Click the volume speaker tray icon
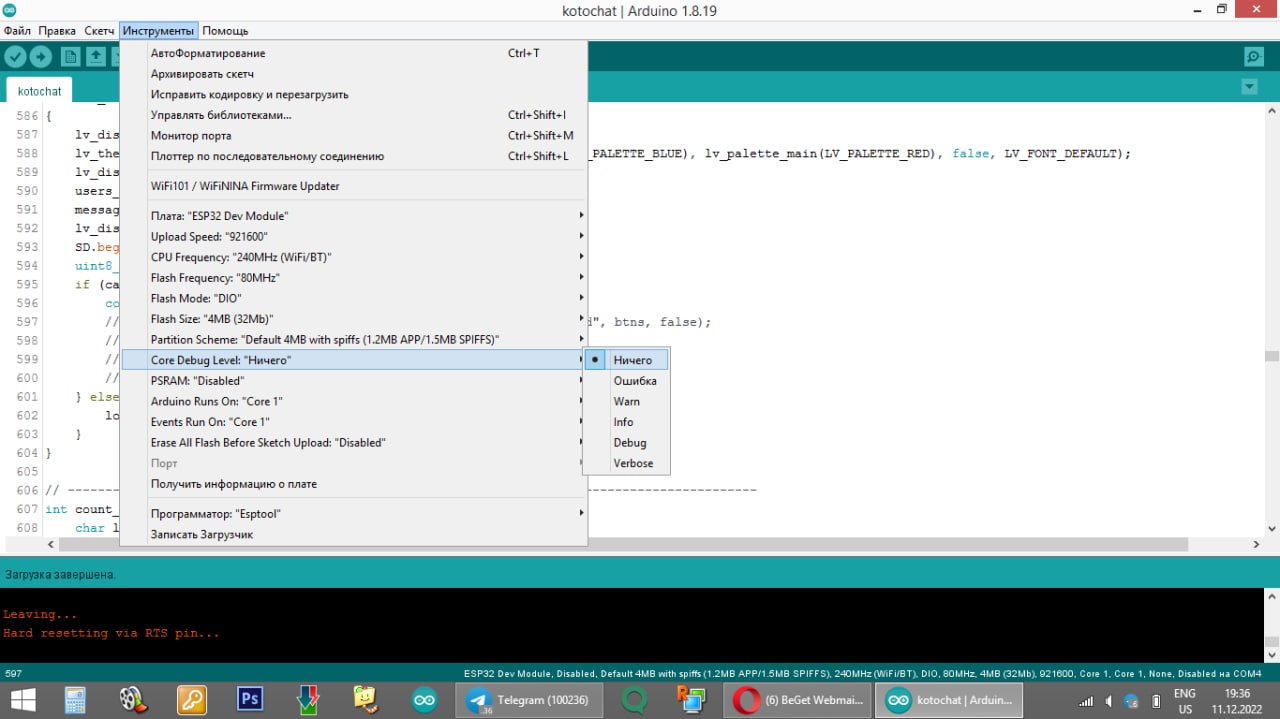 1110,701
